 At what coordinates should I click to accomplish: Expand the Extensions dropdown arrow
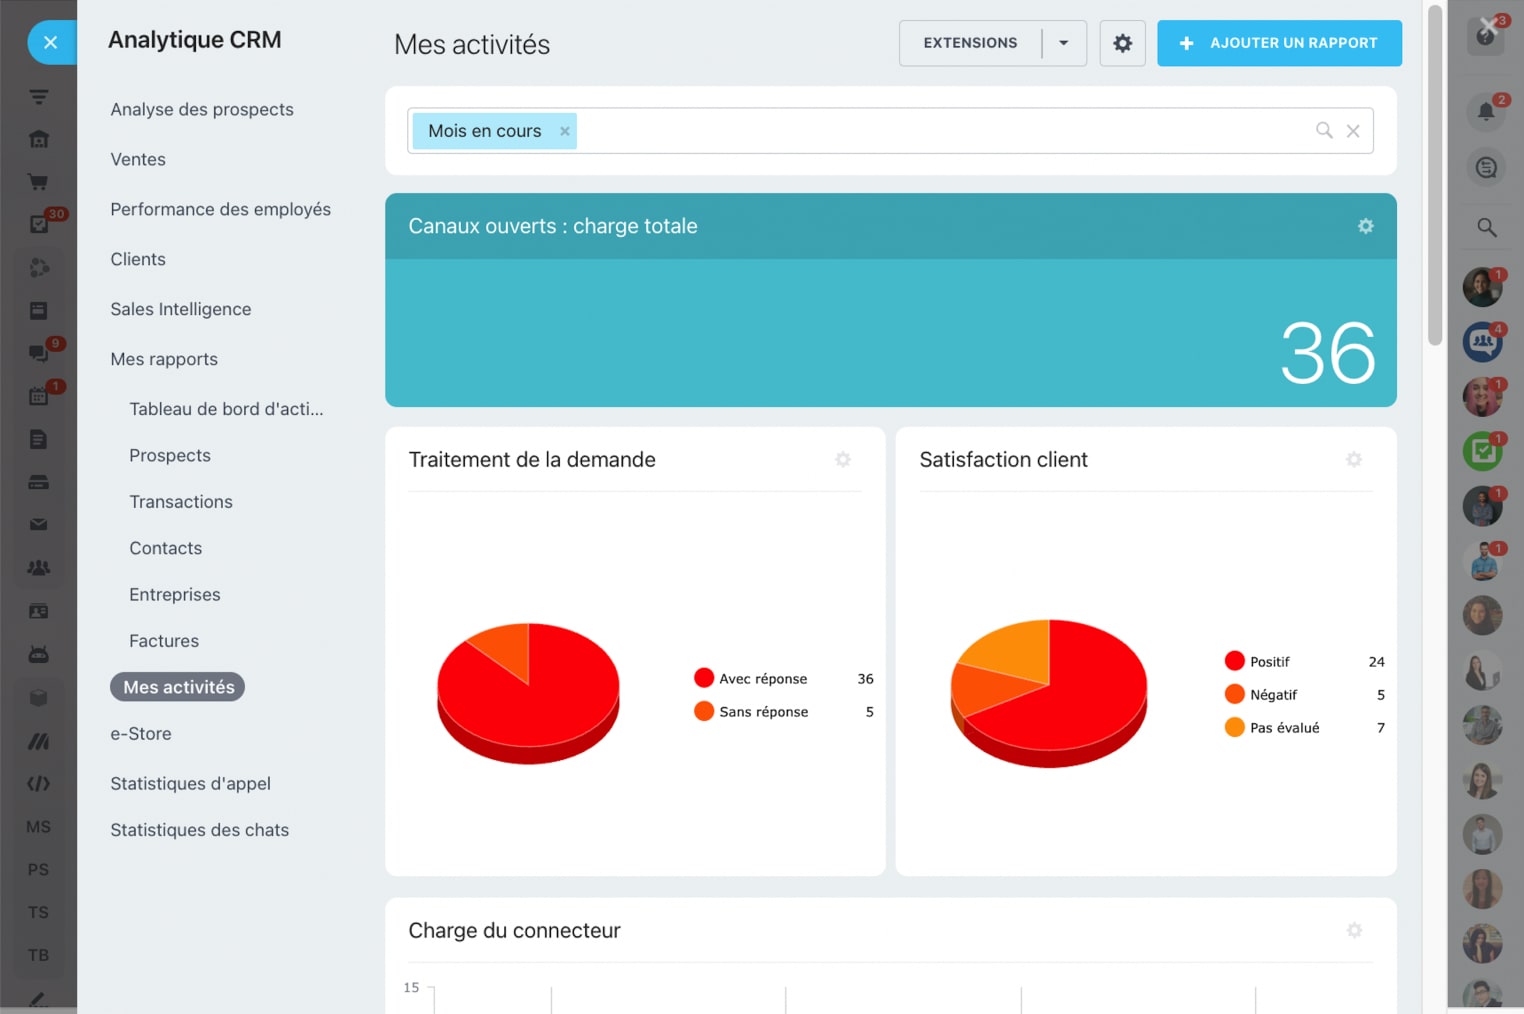(1063, 43)
